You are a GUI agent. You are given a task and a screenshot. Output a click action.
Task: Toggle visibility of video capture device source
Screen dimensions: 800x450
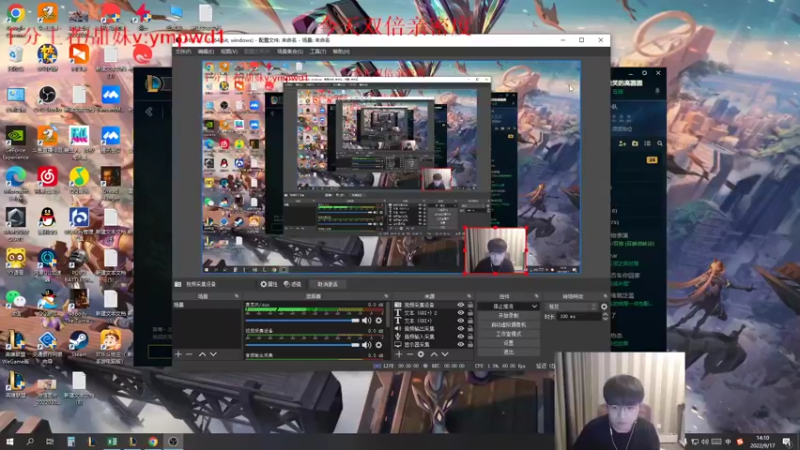pos(461,305)
